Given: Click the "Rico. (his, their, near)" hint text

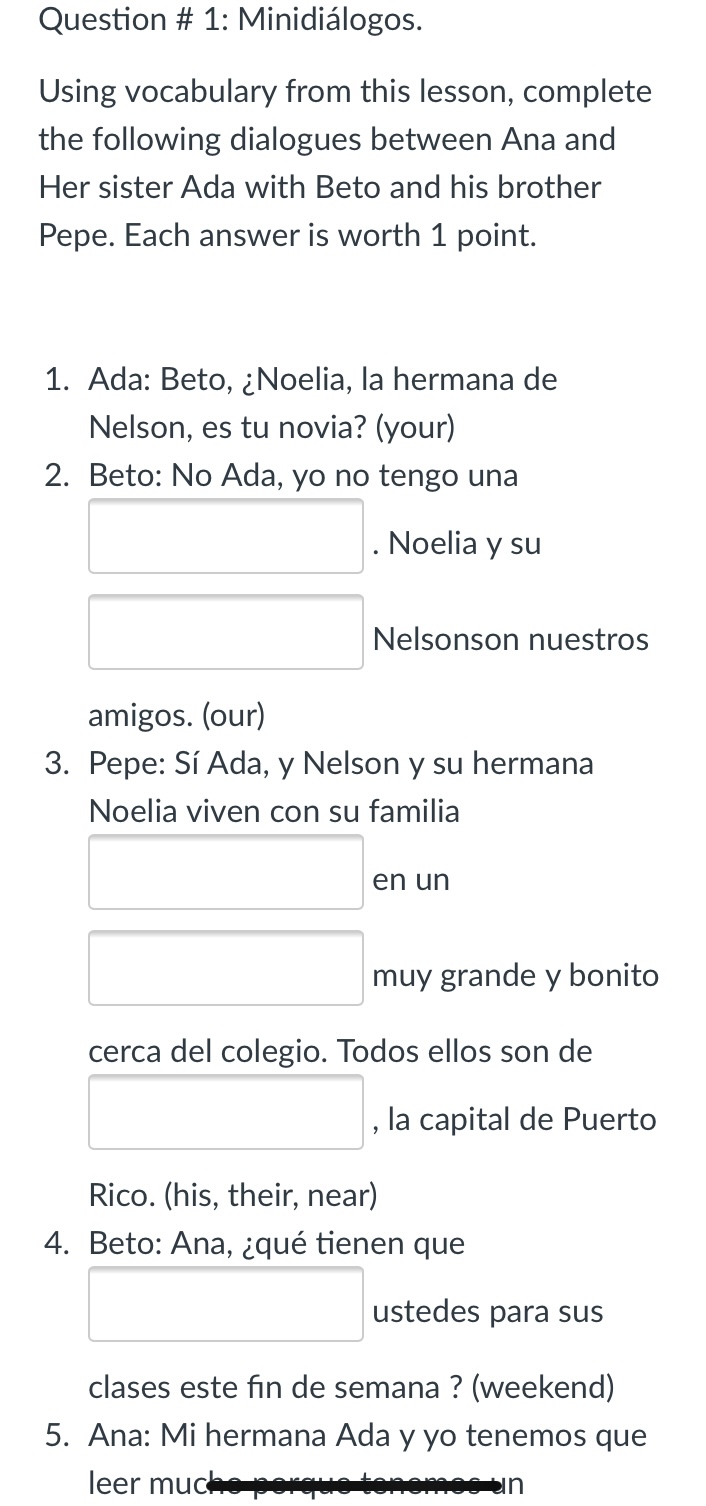Looking at the screenshot, I should coord(233,1195).
